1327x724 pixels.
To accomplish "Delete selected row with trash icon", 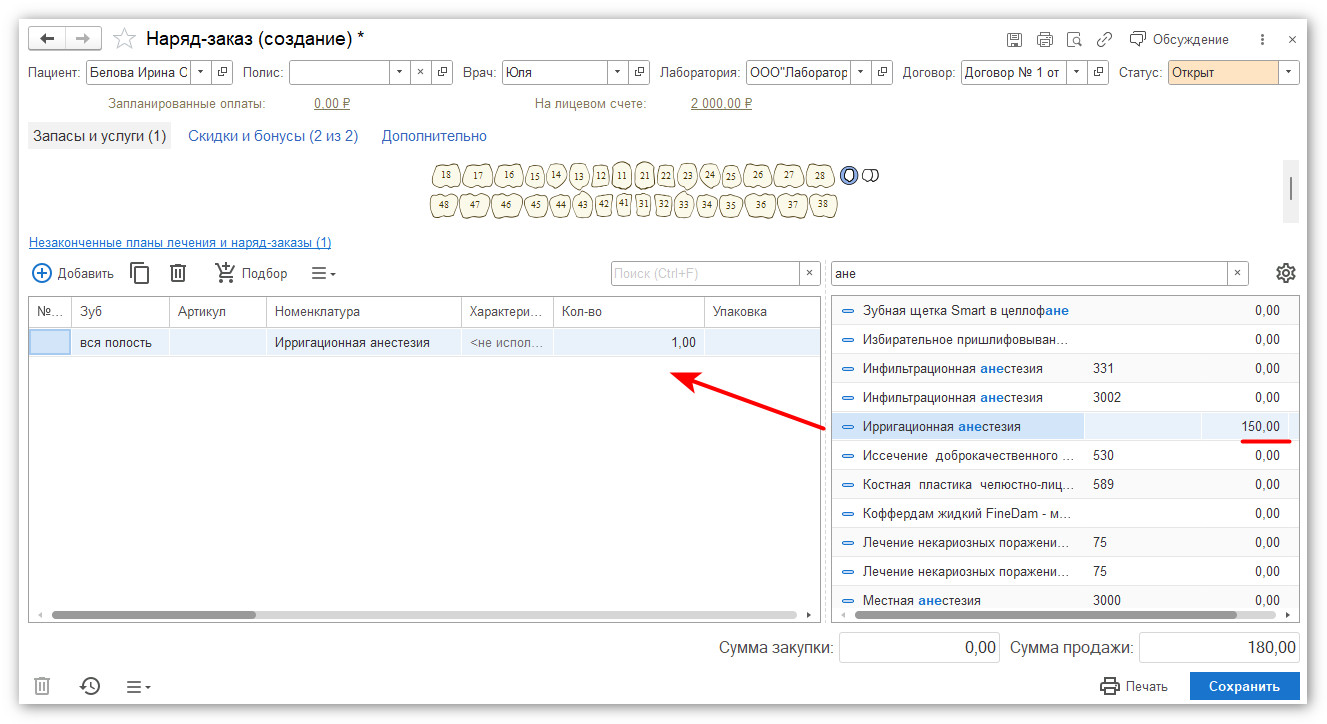I will [178, 273].
